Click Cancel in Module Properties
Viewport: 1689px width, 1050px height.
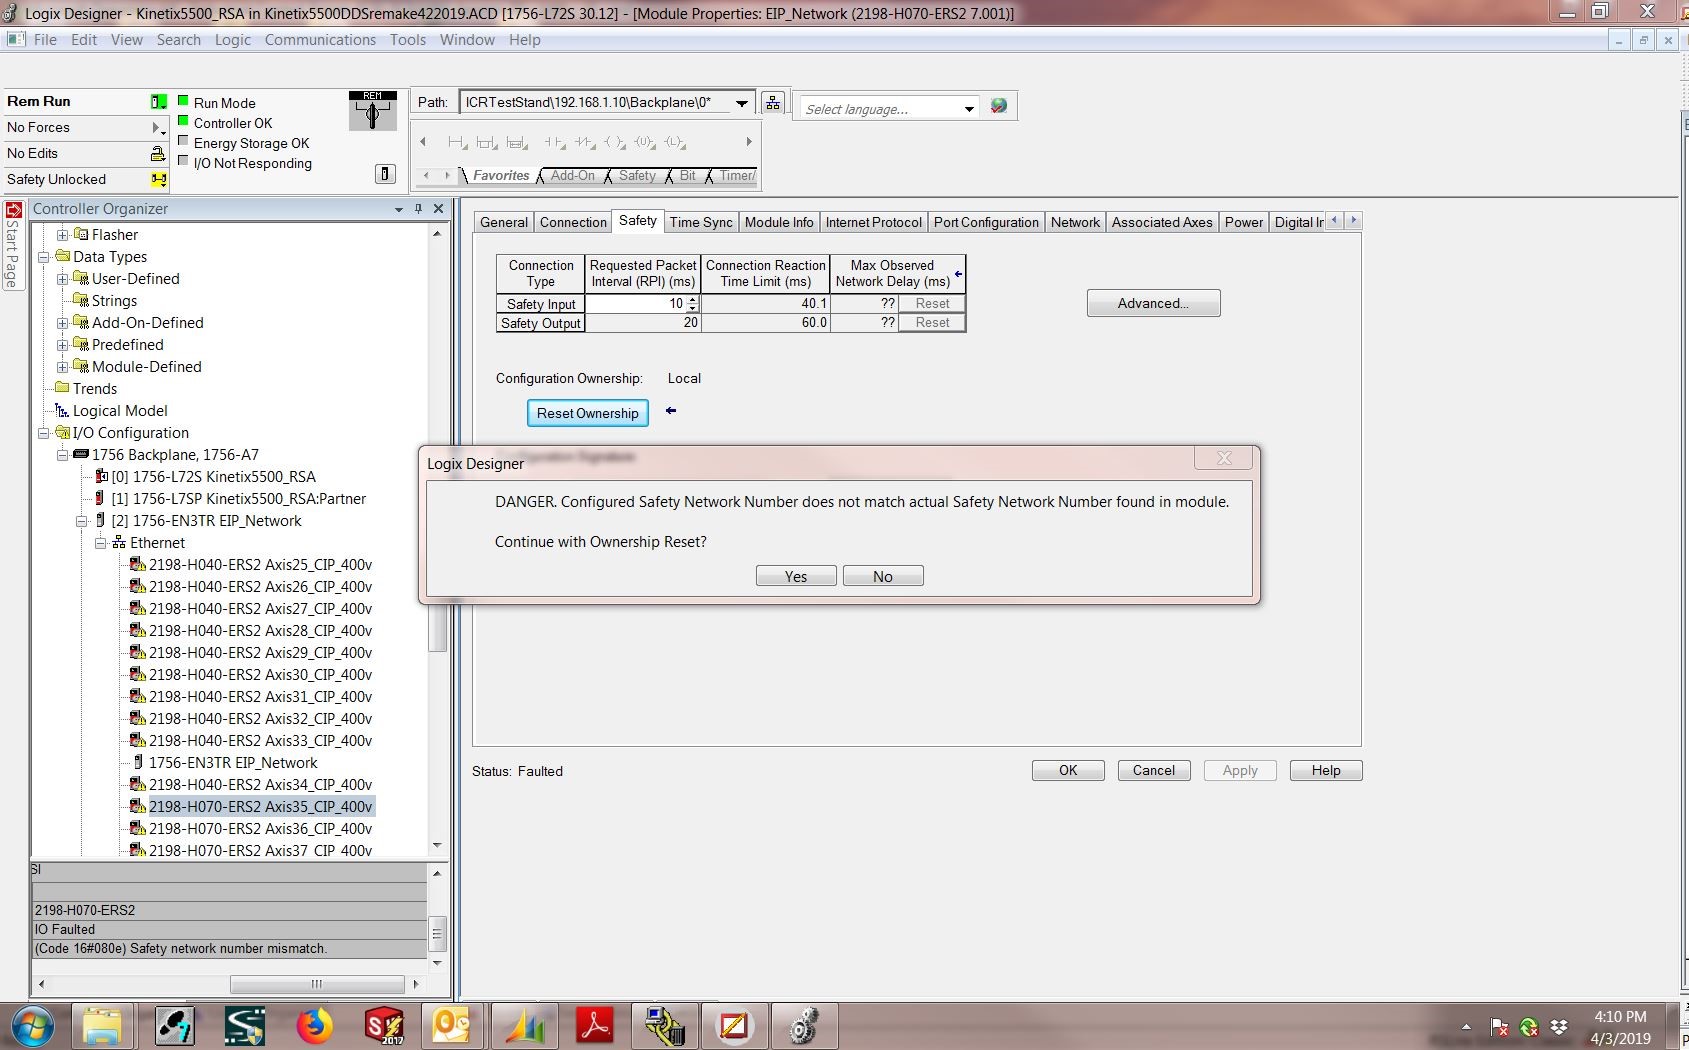point(1153,770)
